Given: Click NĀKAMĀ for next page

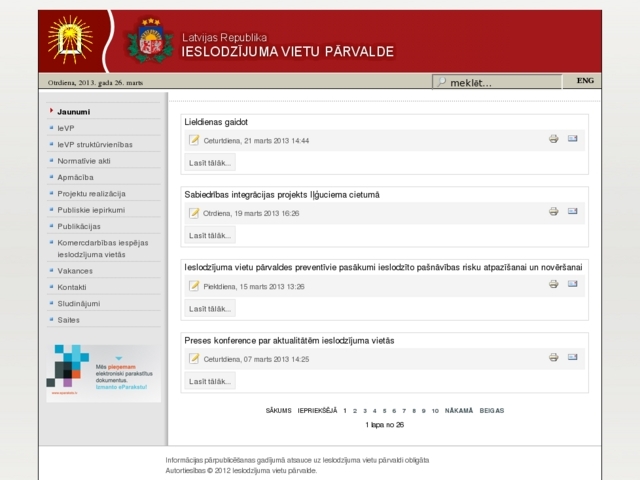Looking at the screenshot, I should click(x=459, y=411).
